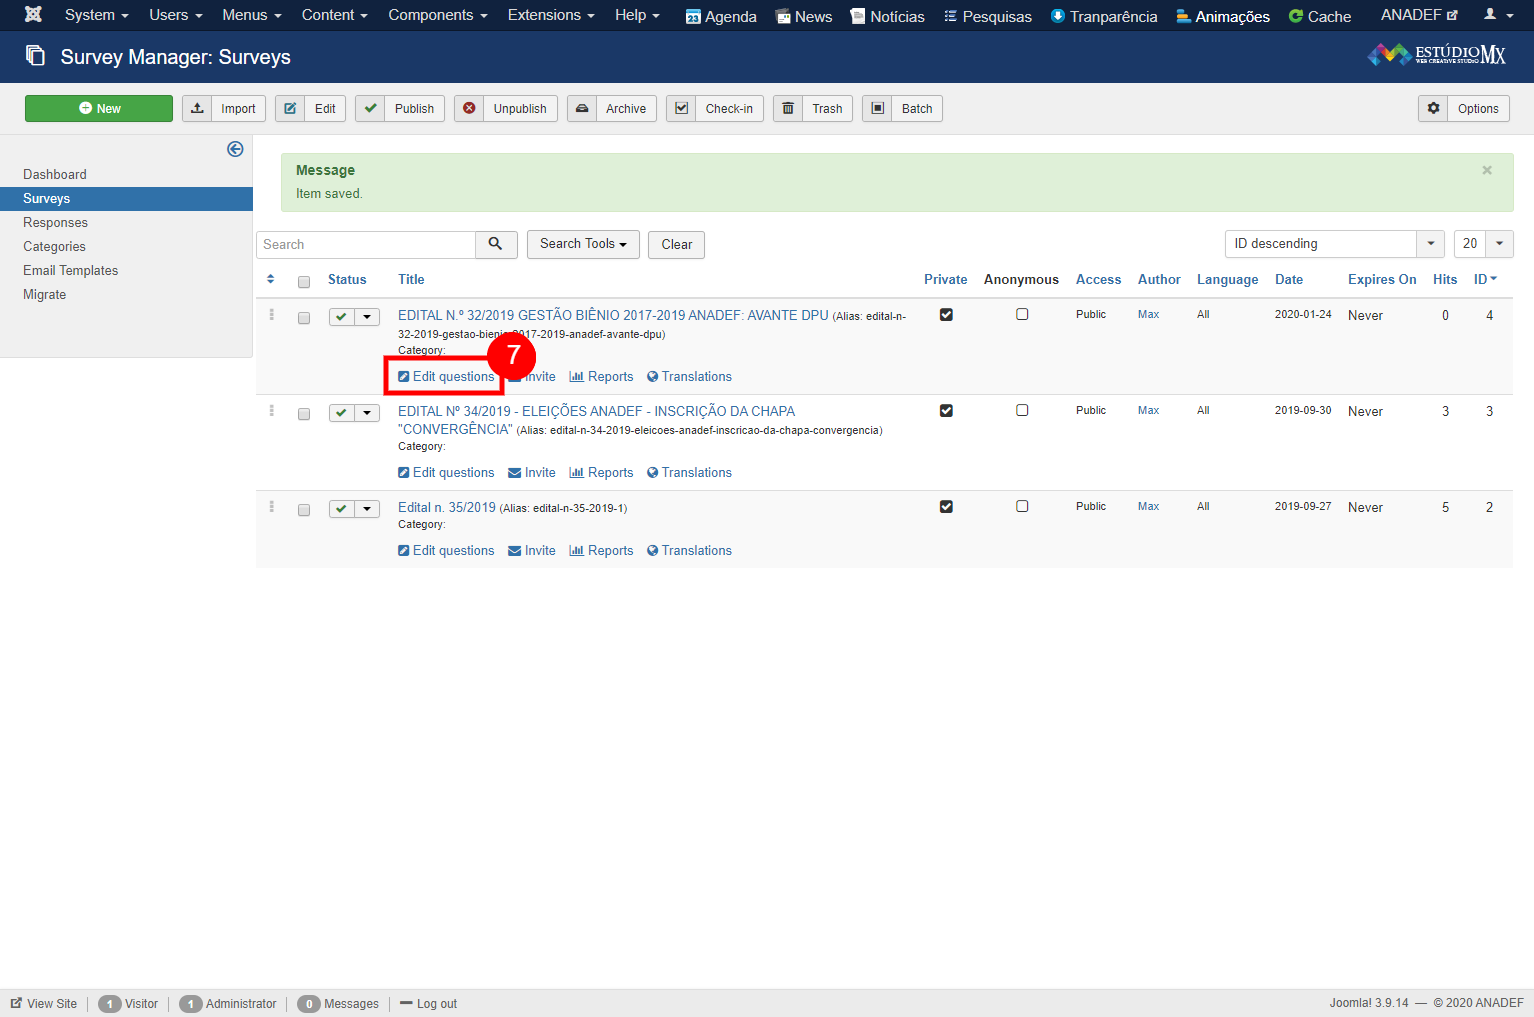Click the green New button

pos(99,109)
